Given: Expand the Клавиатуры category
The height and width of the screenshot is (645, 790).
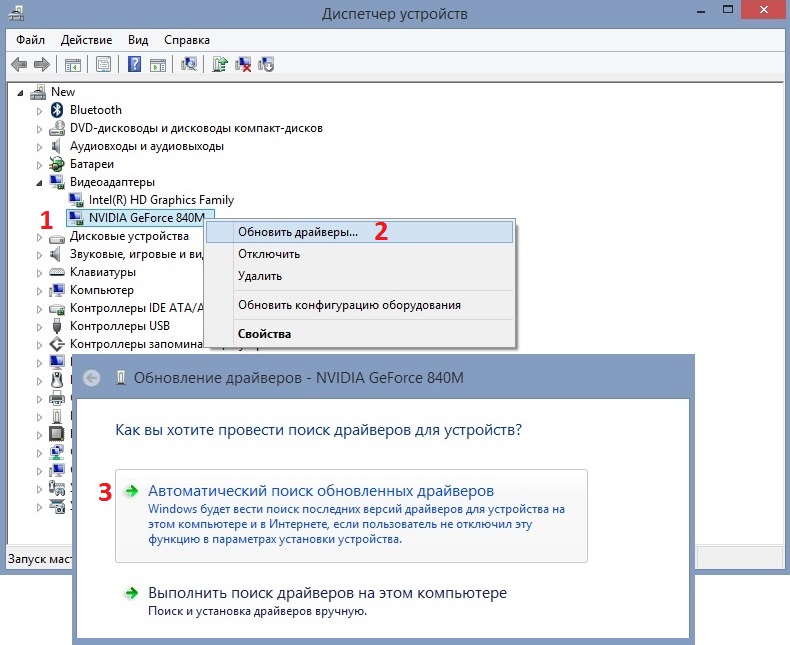Looking at the screenshot, I should point(39,273).
